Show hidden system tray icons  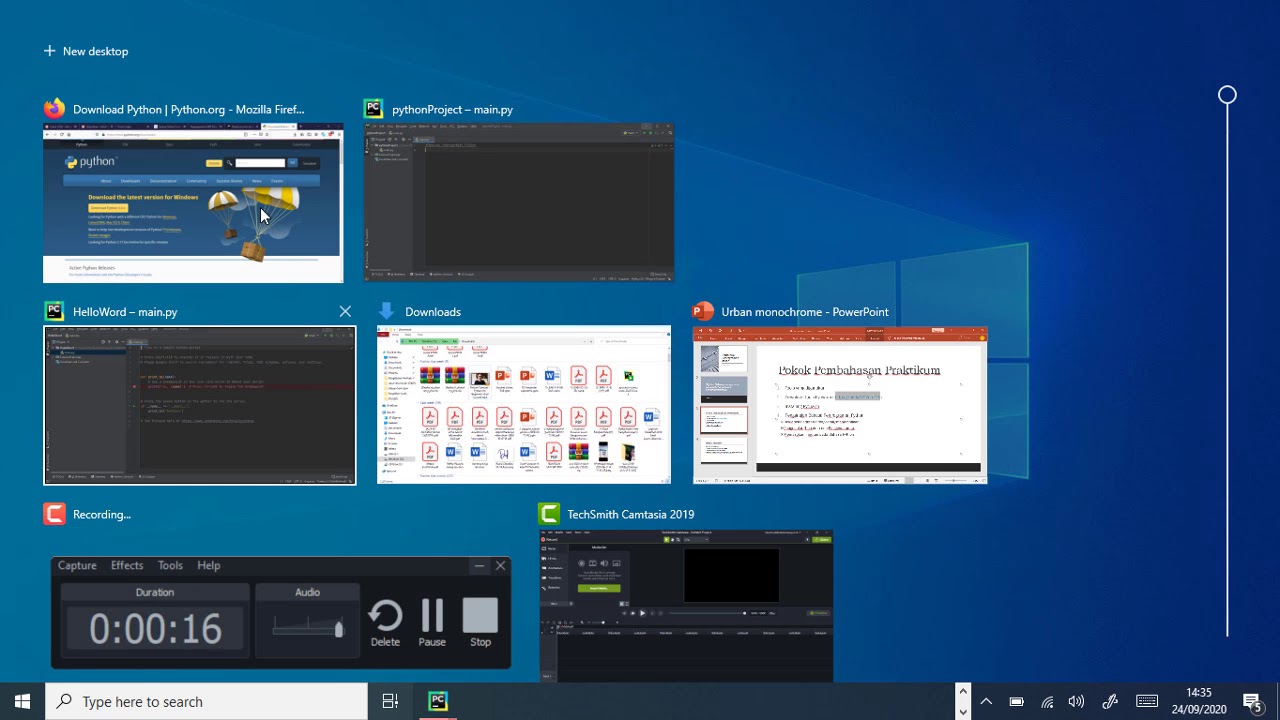(x=985, y=701)
